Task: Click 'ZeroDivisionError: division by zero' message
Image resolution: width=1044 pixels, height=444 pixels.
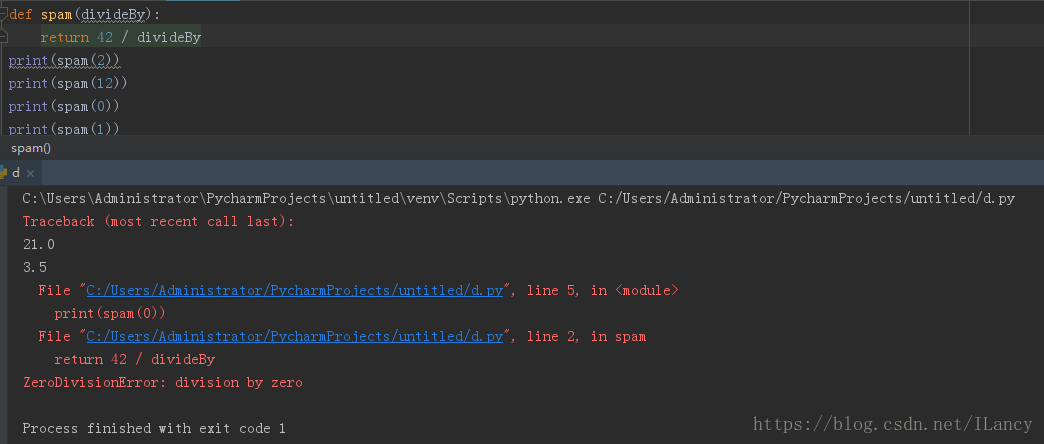Action: coord(162,383)
